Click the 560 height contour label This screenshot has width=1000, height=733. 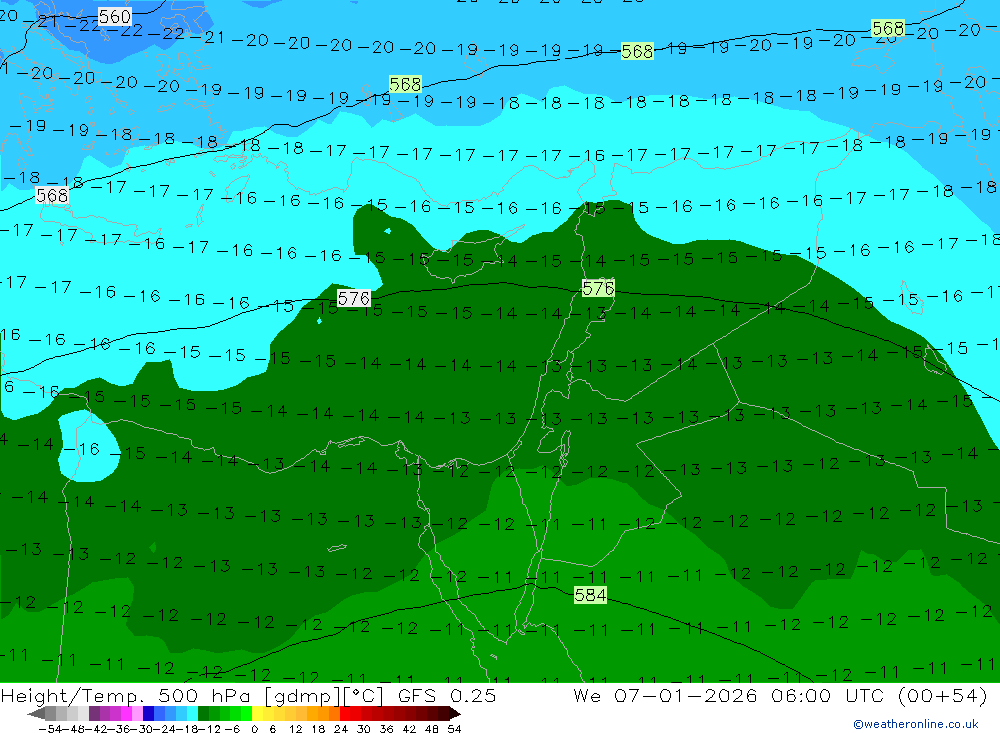click(x=115, y=17)
